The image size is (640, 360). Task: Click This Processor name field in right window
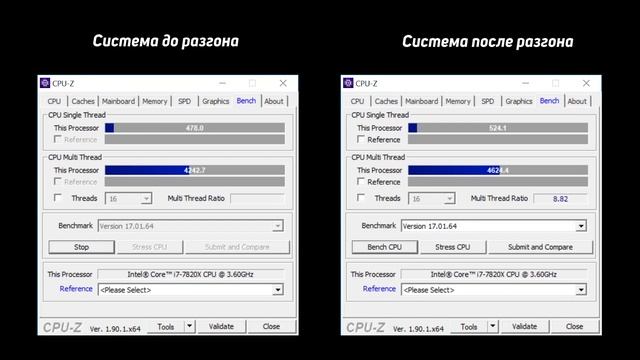click(494, 274)
